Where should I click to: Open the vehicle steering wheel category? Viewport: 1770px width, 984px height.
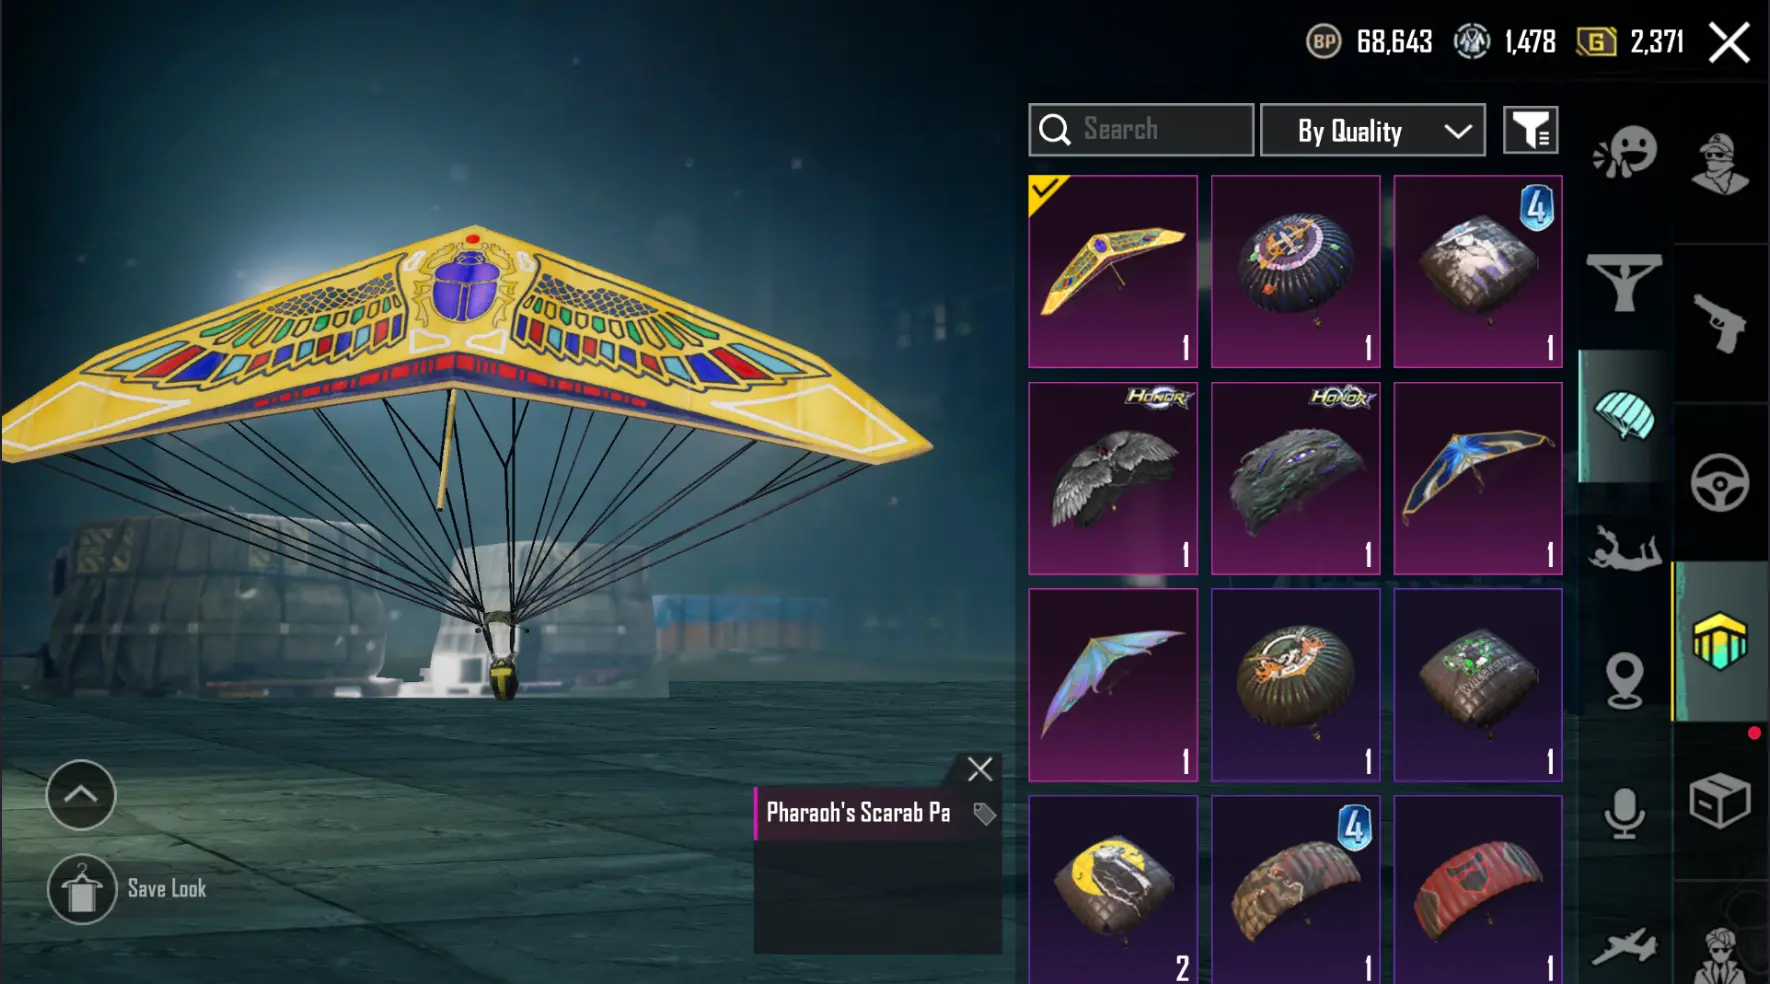(1720, 483)
